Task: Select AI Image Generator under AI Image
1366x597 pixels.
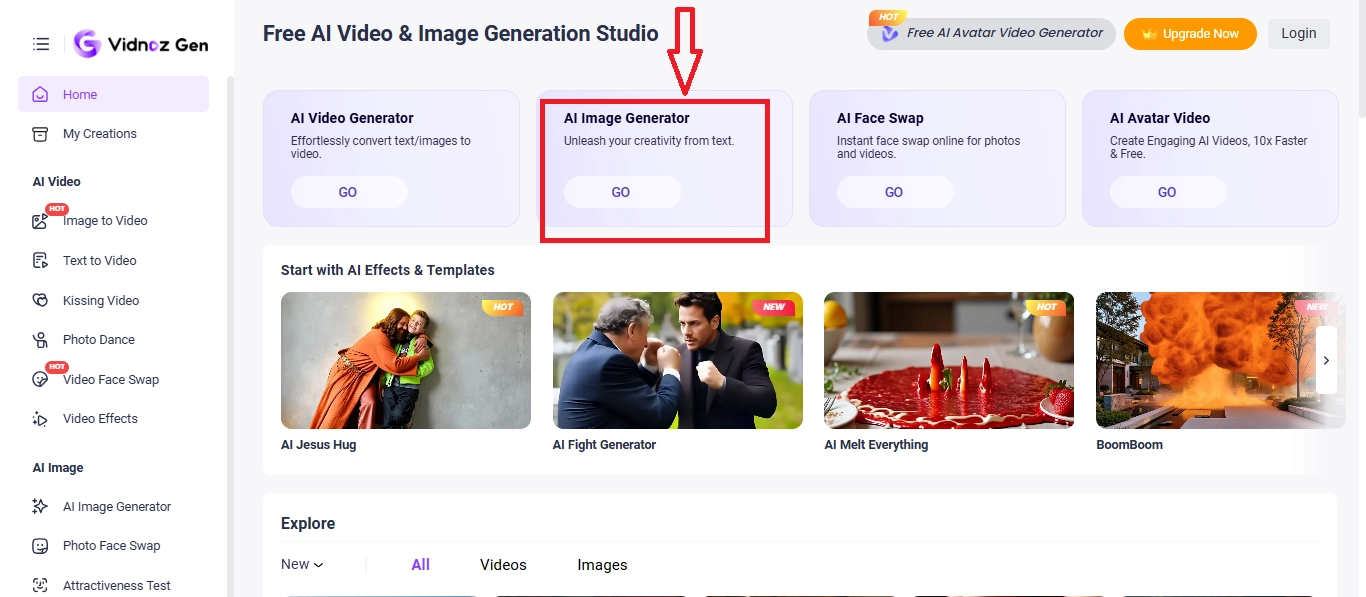Action: [117, 506]
